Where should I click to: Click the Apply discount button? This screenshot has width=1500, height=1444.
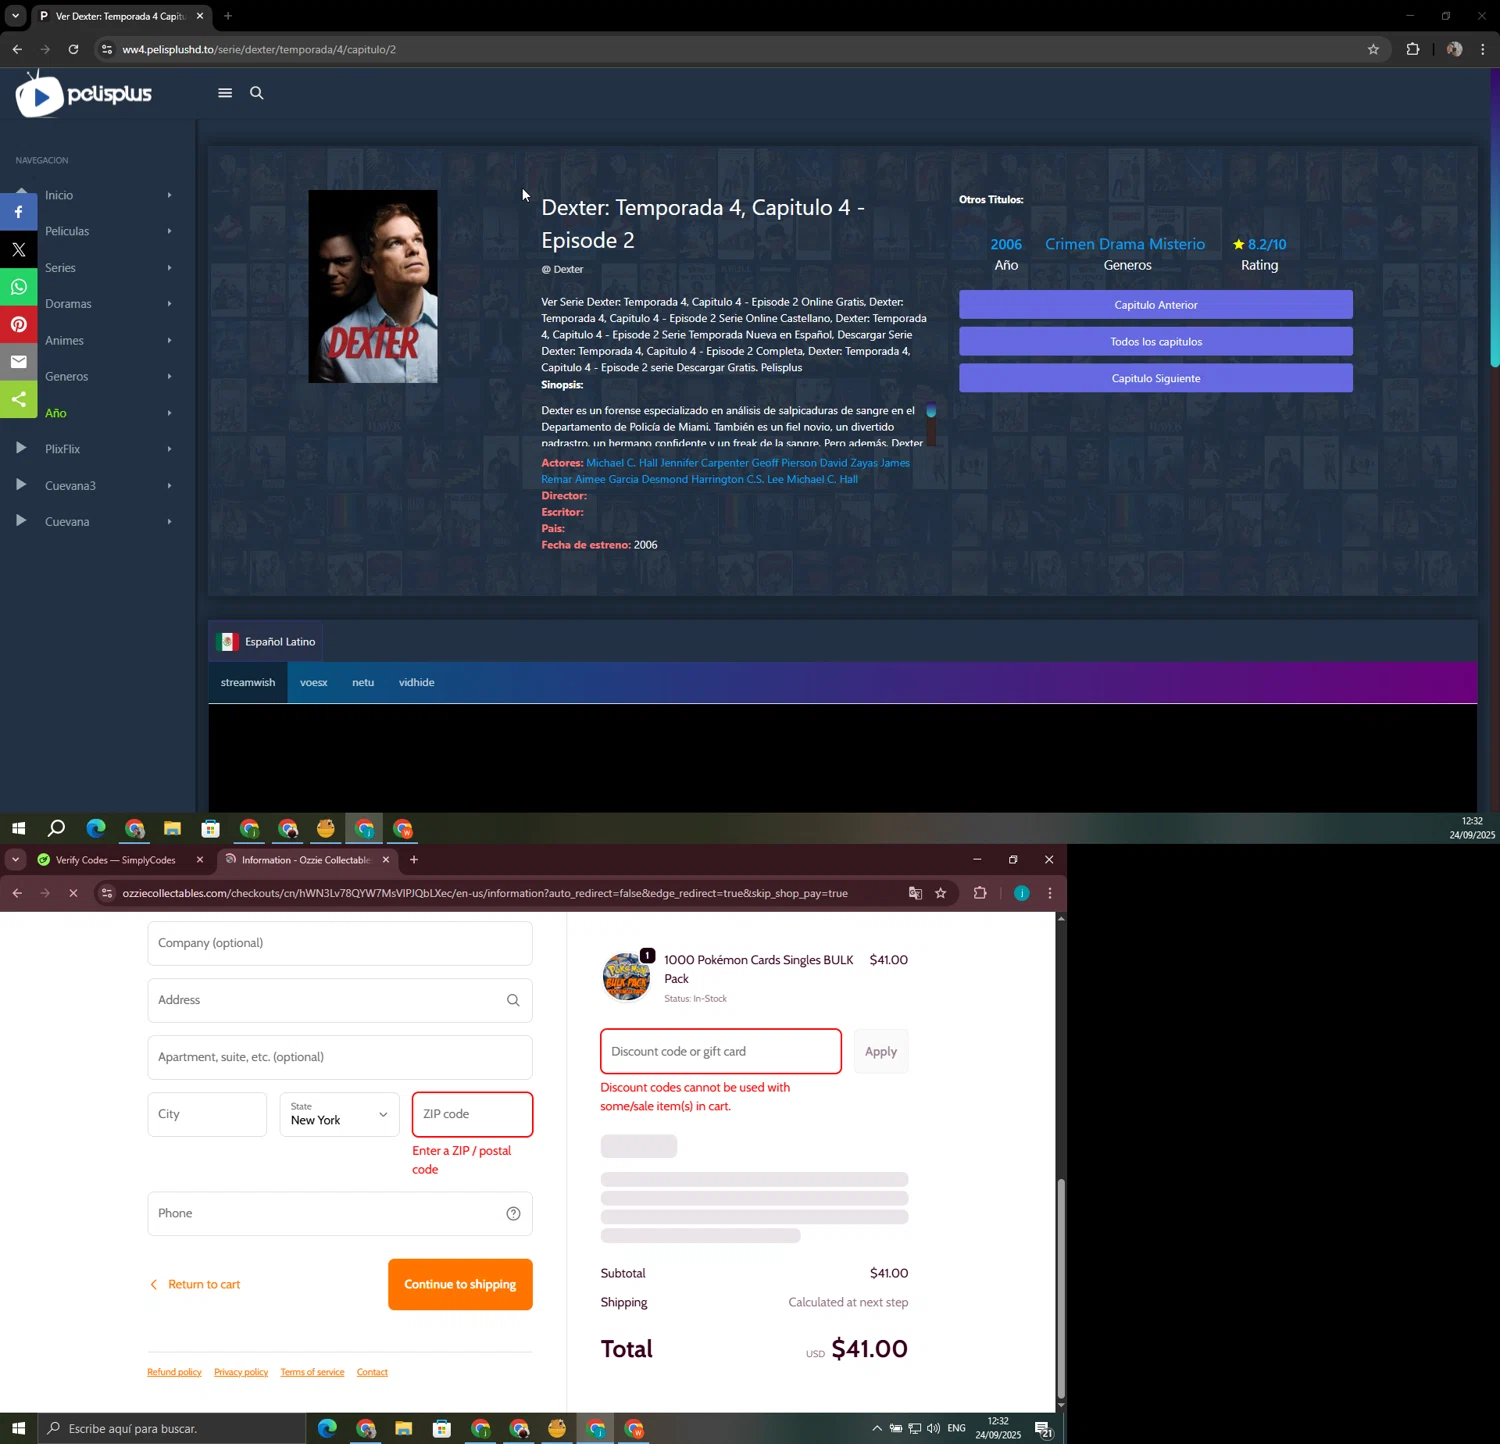(x=881, y=1052)
